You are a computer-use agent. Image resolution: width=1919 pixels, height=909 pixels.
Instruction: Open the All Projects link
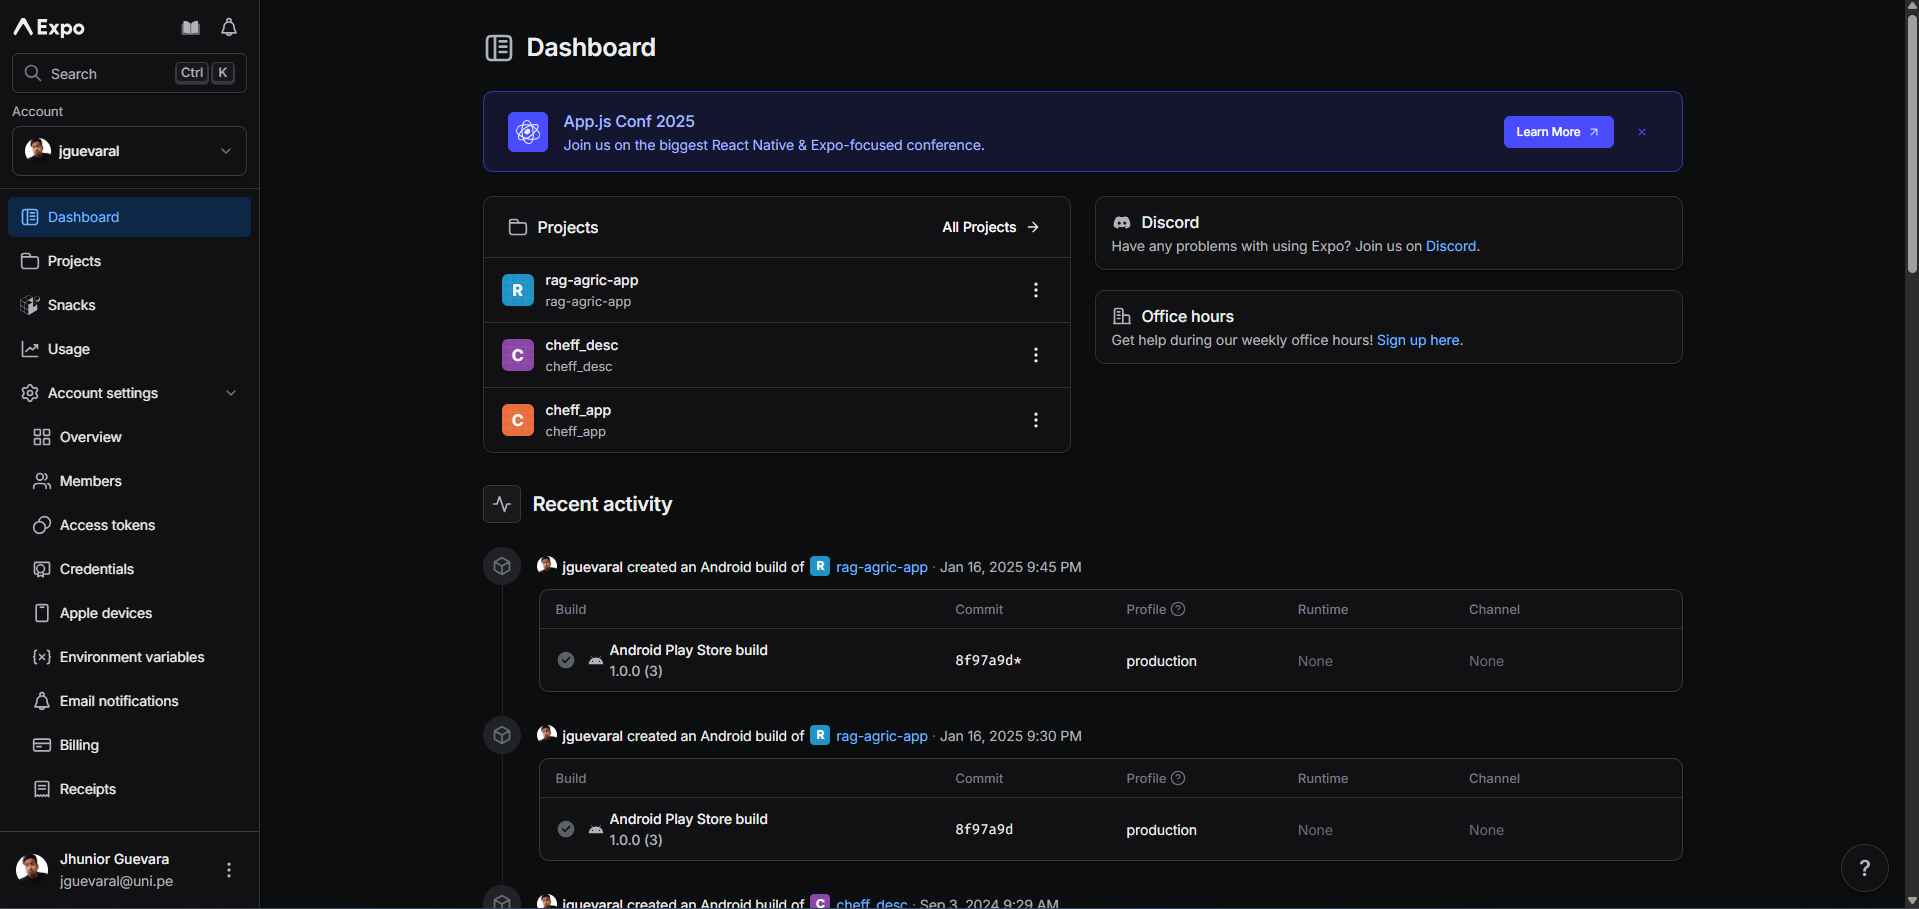(x=990, y=227)
